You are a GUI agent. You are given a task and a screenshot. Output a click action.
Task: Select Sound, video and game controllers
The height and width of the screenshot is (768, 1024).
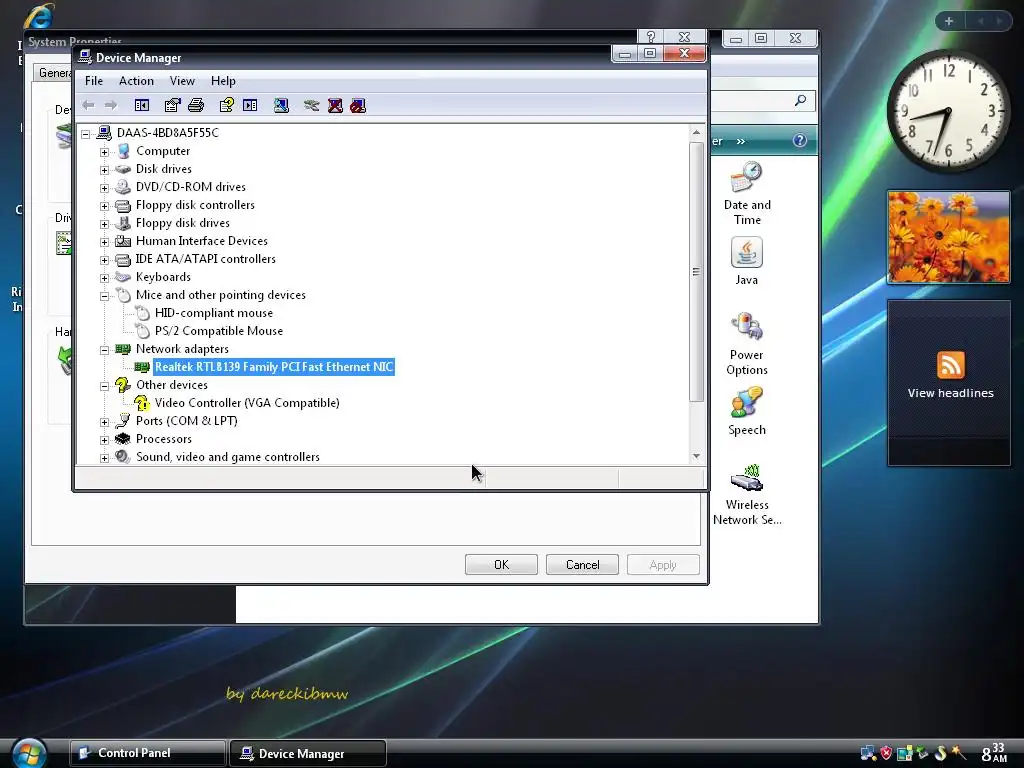click(228, 457)
